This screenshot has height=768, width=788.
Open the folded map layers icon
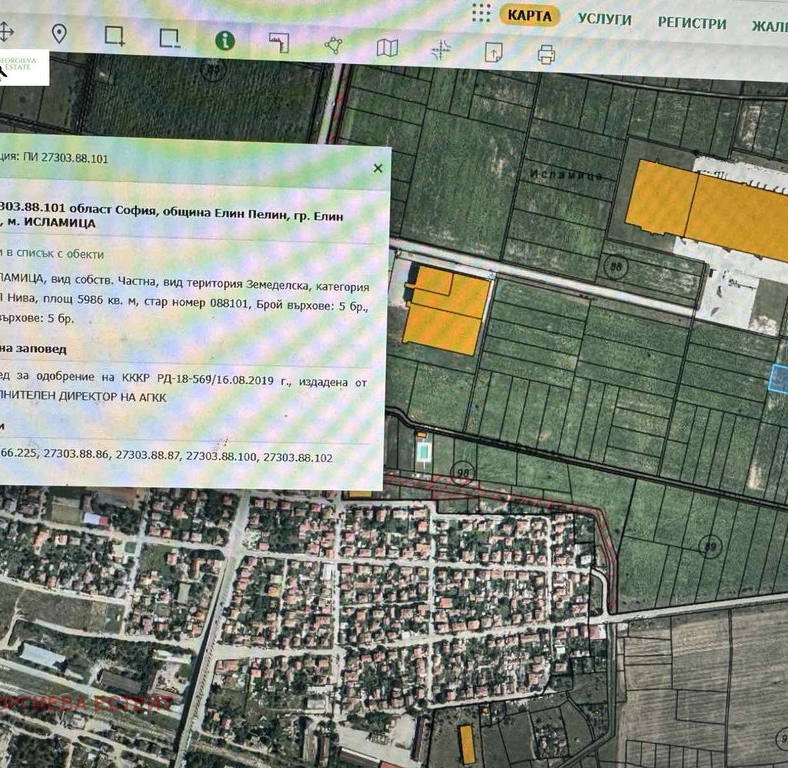[x=387, y=48]
